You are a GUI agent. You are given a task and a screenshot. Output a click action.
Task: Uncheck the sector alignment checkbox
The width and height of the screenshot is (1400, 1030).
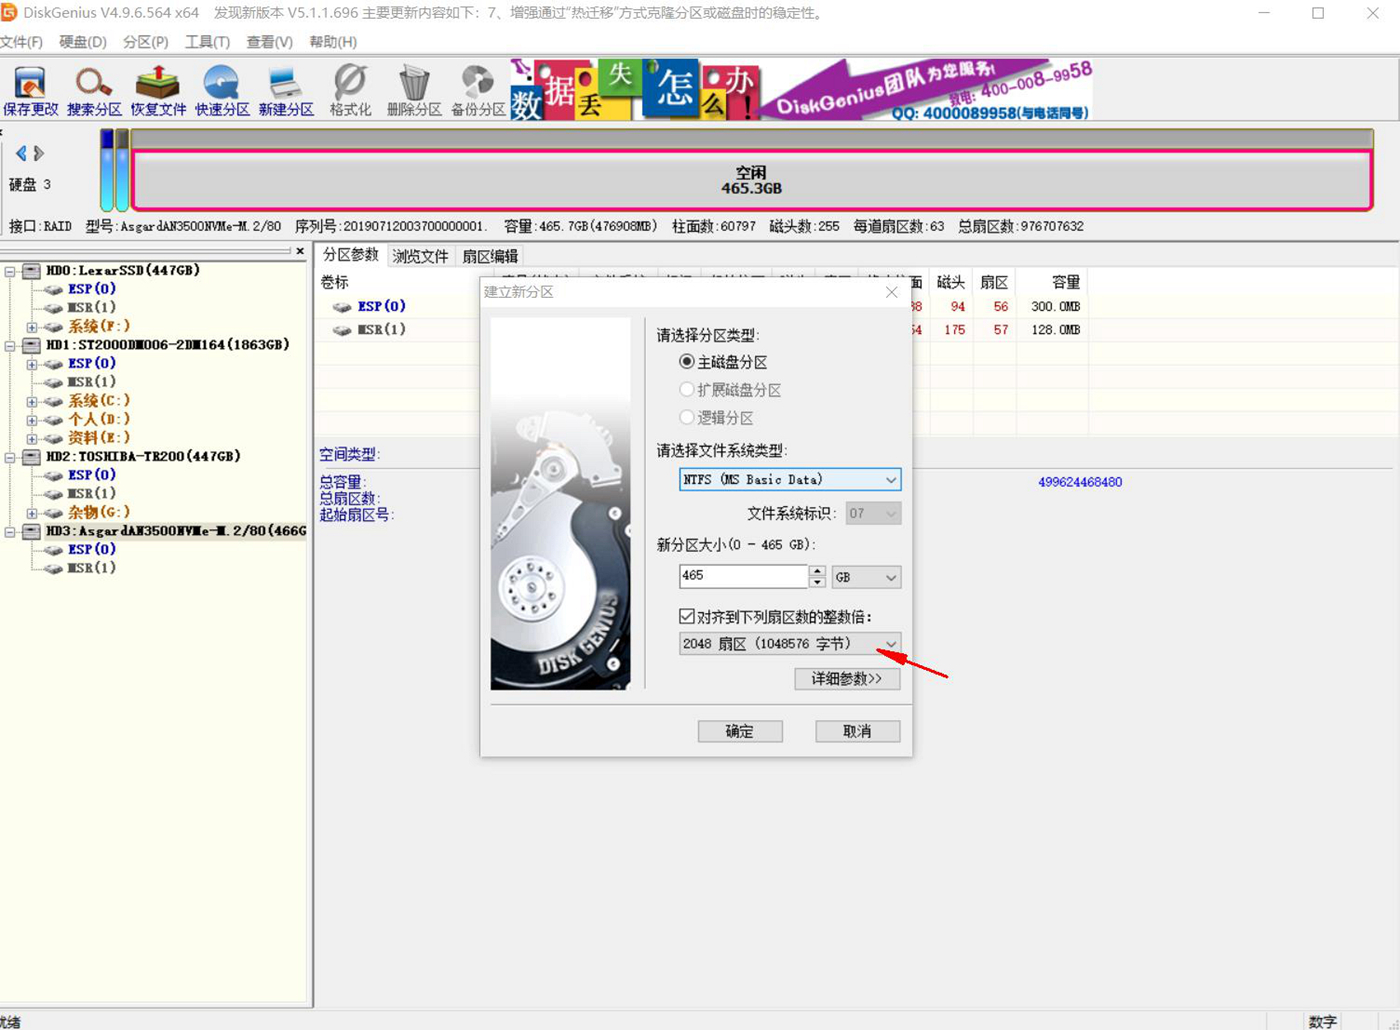pyautogui.click(x=687, y=616)
